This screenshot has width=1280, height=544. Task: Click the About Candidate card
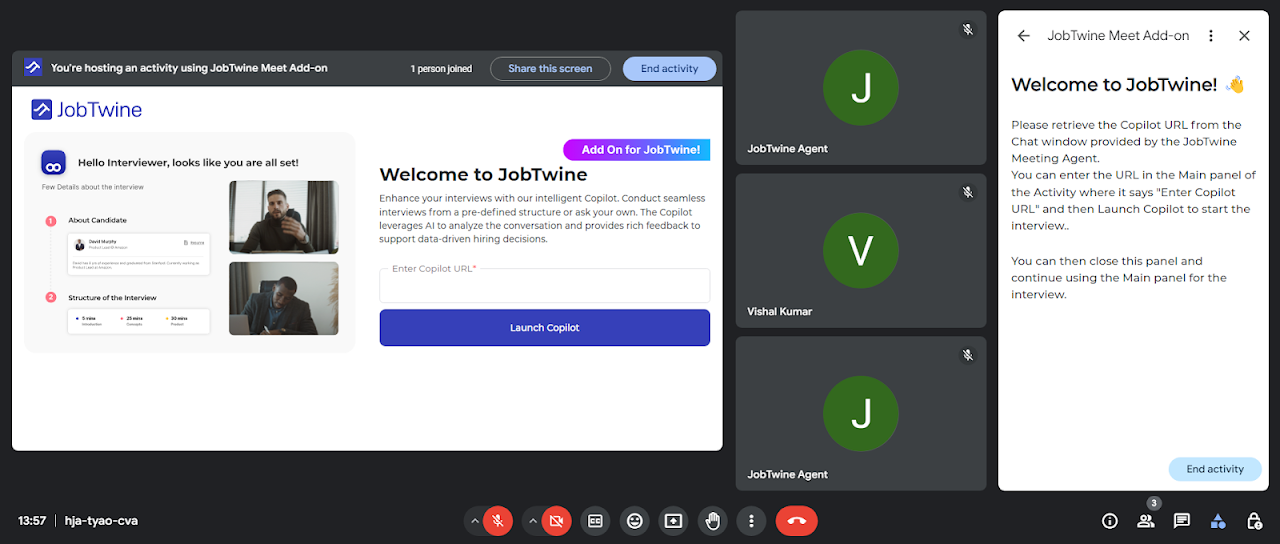click(139, 255)
